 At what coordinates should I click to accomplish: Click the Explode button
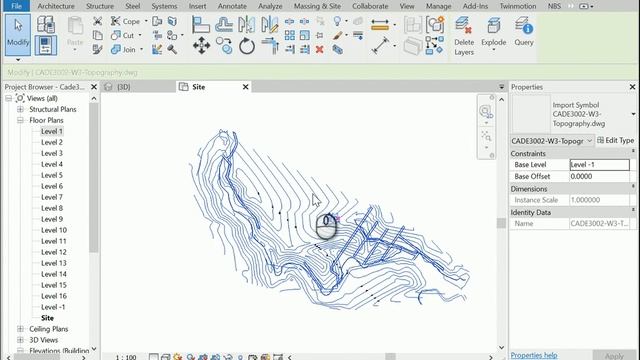[493, 33]
